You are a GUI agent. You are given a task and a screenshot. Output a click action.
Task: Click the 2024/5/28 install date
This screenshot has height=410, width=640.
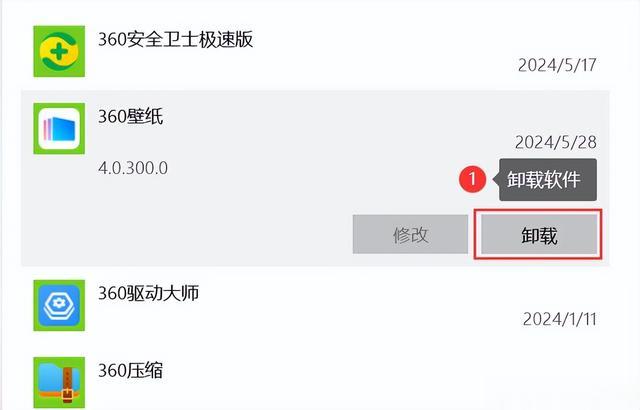point(556,142)
